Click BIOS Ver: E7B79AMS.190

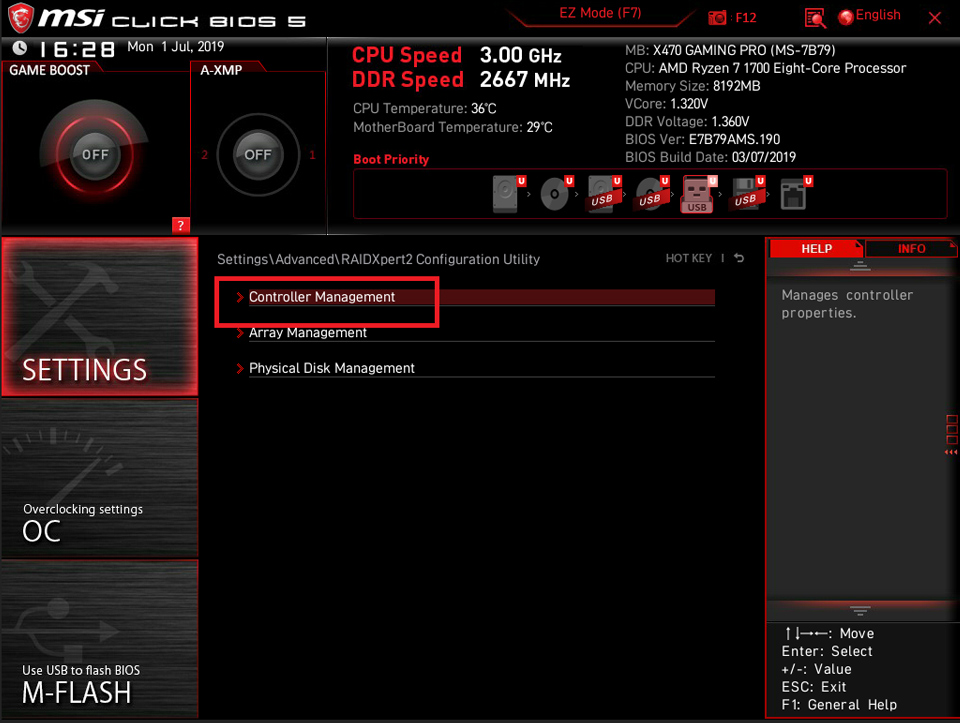tap(702, 139)
